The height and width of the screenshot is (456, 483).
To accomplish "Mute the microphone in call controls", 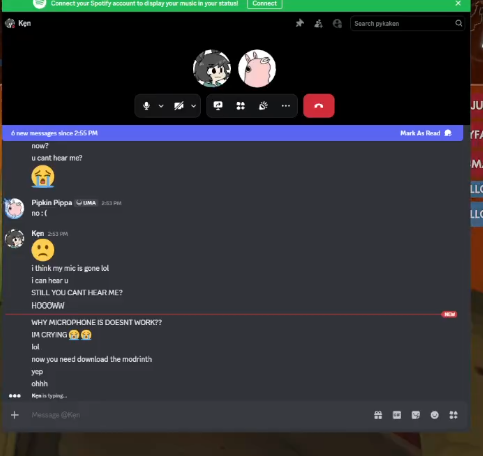I will (146, 106).
